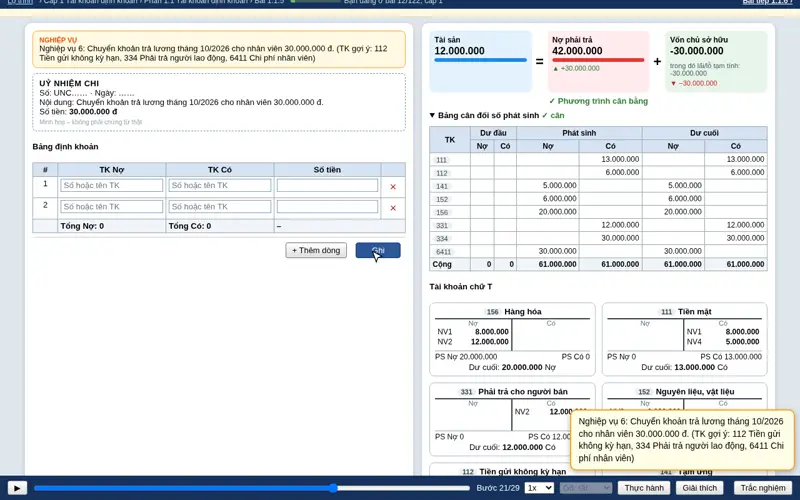Select account chip 141 in the balance table

coord(441,186)
